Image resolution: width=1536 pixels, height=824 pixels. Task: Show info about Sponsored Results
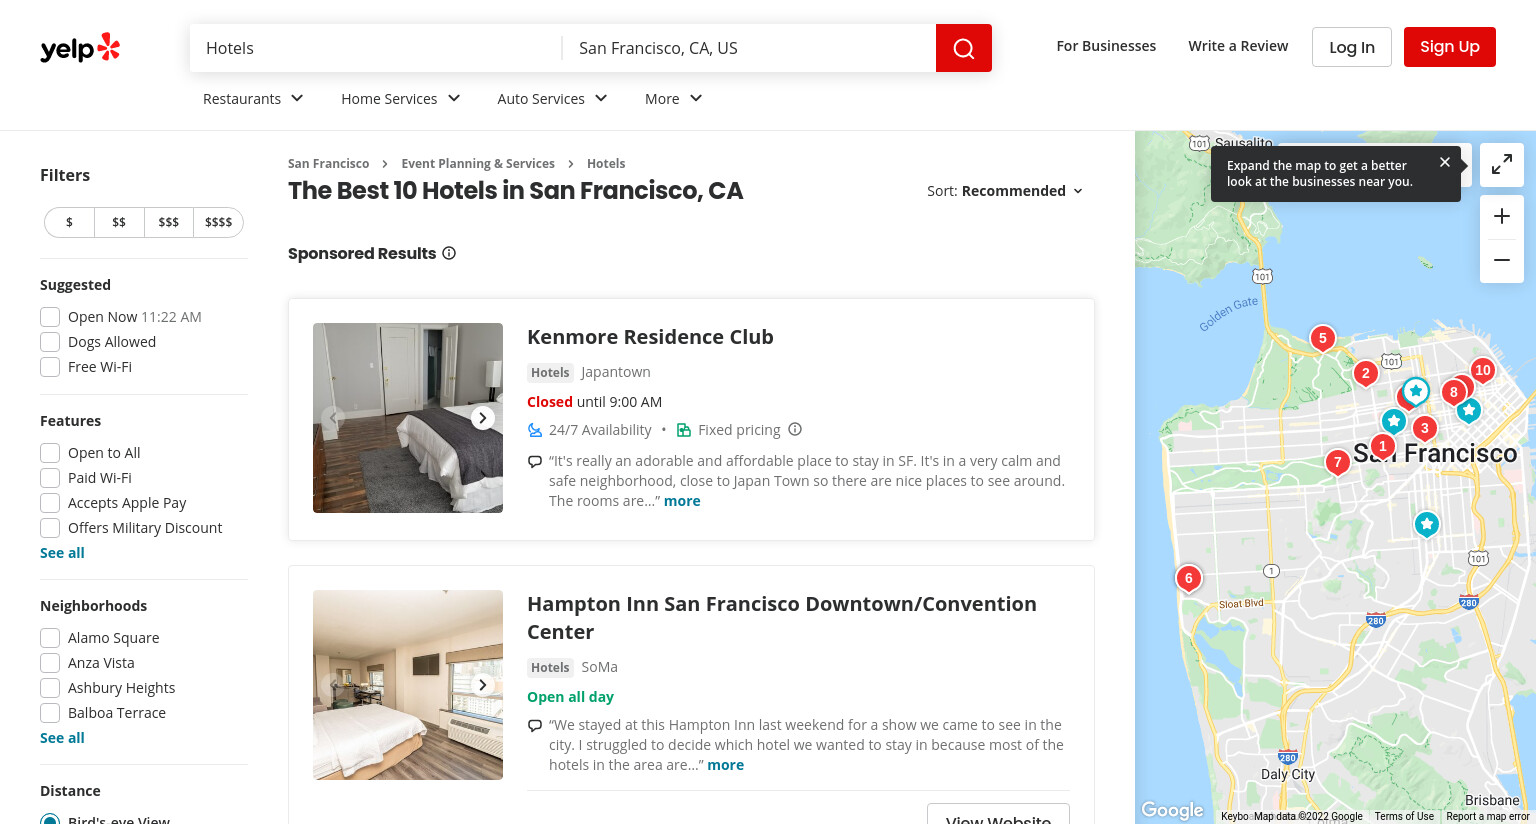click(x=449, y=253)
